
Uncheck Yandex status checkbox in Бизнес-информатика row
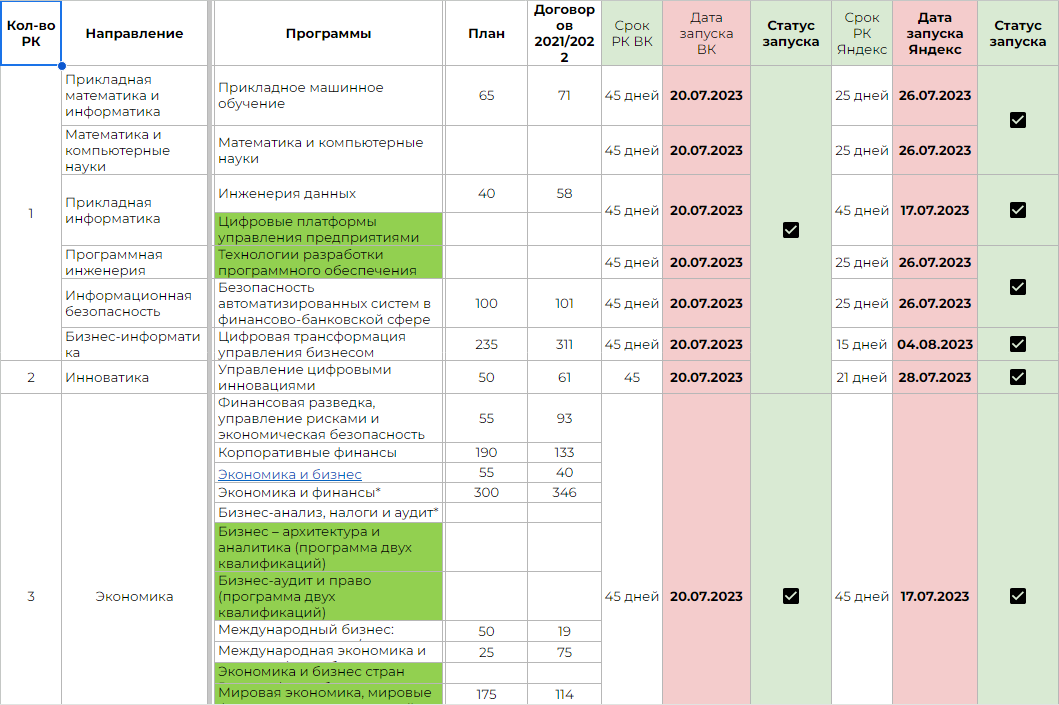1018,344
